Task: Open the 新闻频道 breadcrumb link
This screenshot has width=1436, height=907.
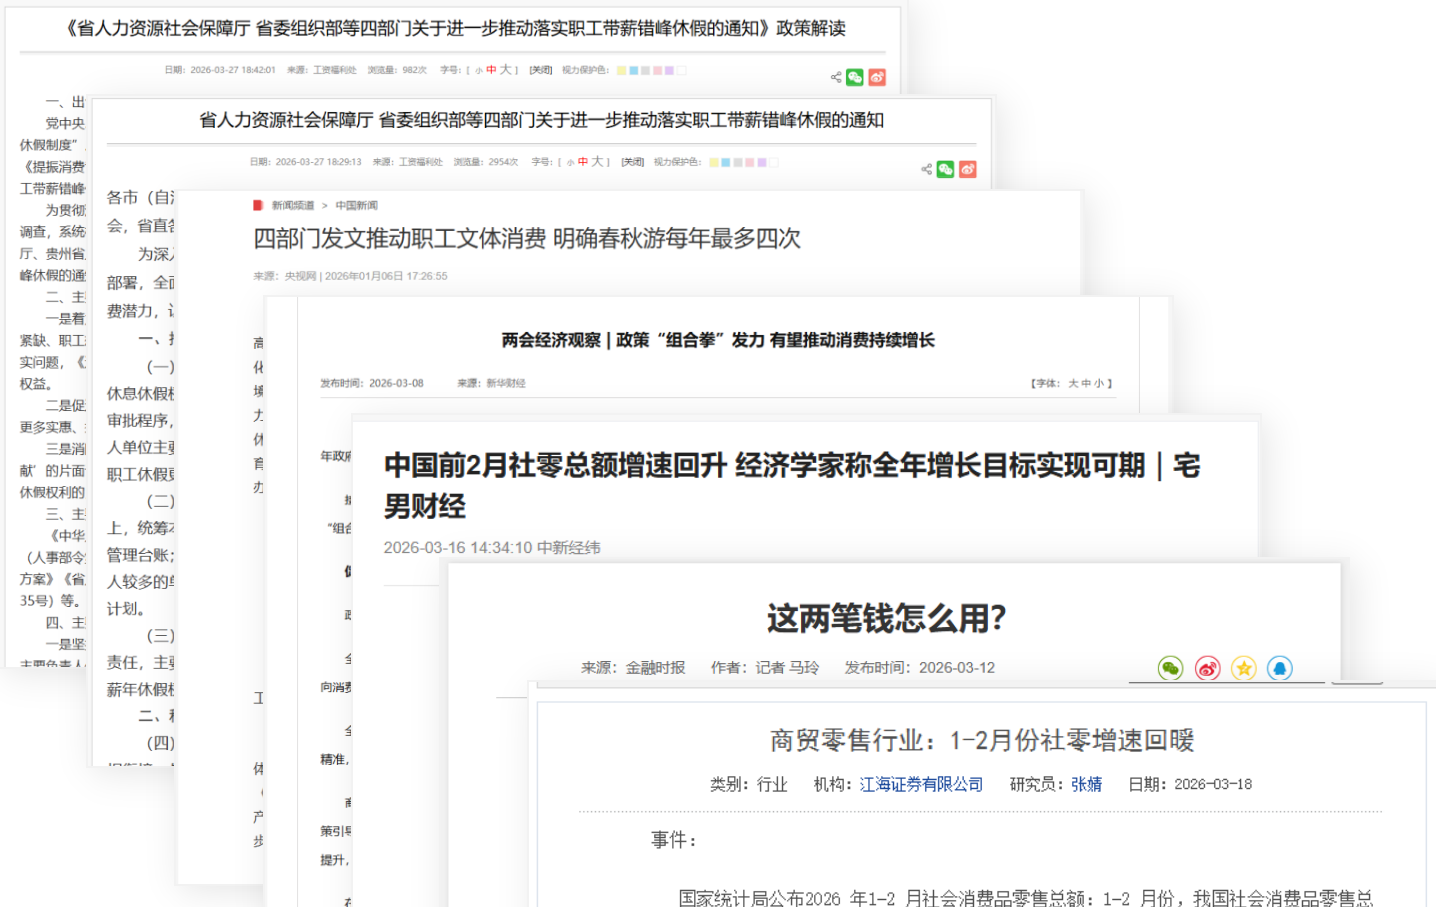Action: [292, 205]
